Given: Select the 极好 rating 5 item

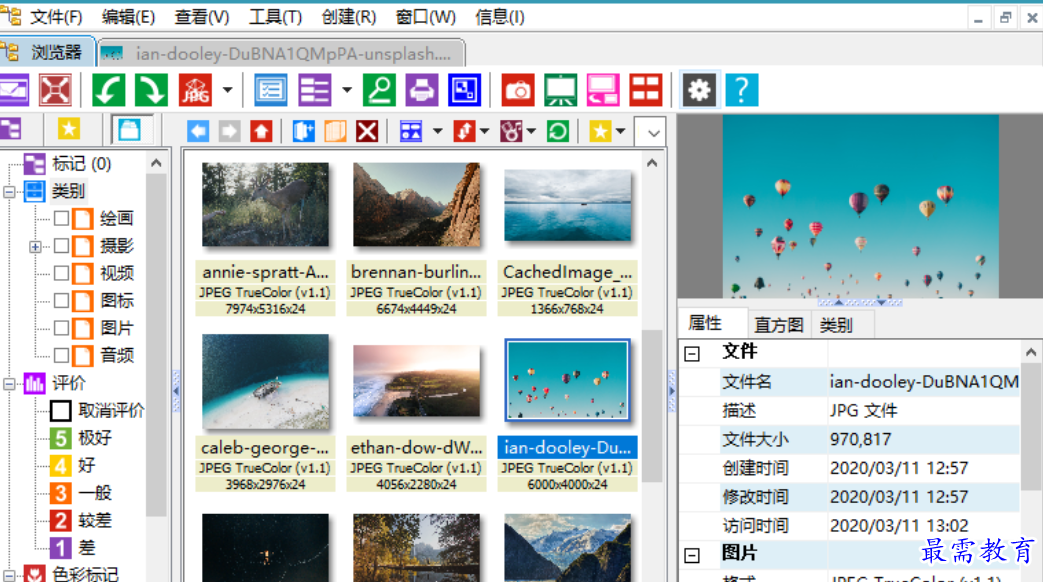Looking at the screenshot, I should [x=80, y=438].
